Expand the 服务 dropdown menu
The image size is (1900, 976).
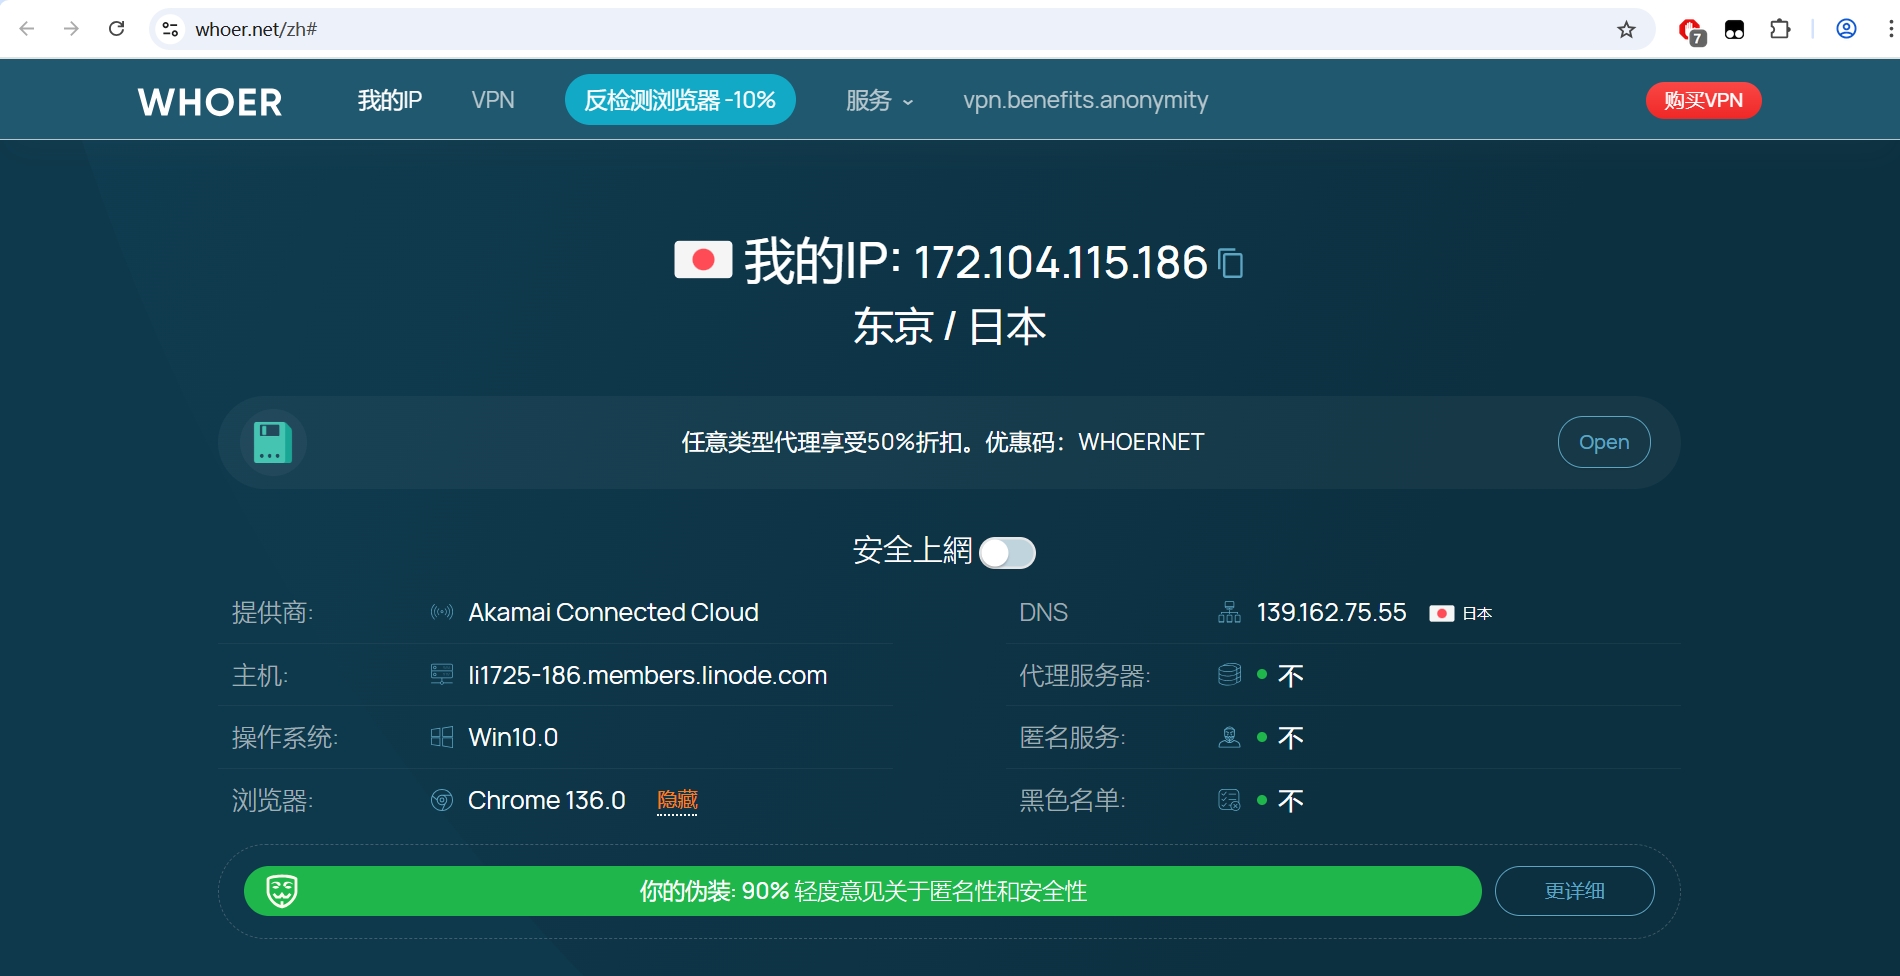879,100
